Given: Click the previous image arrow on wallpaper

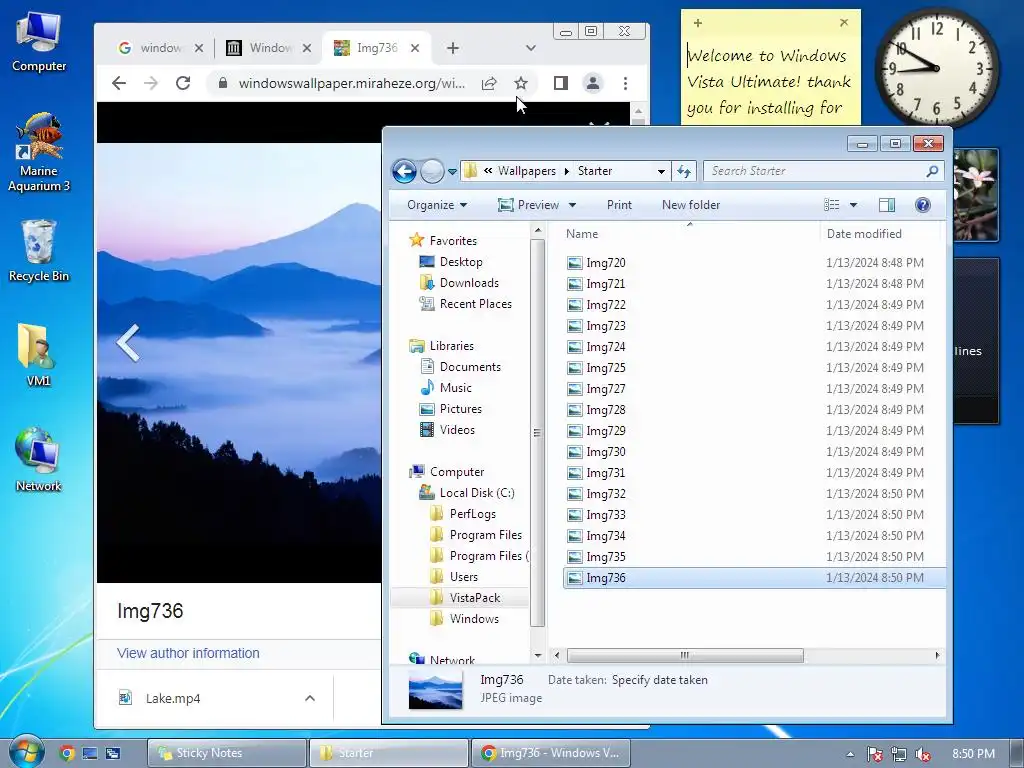Looking at the screenshot, I should click(x=128, y=342).
